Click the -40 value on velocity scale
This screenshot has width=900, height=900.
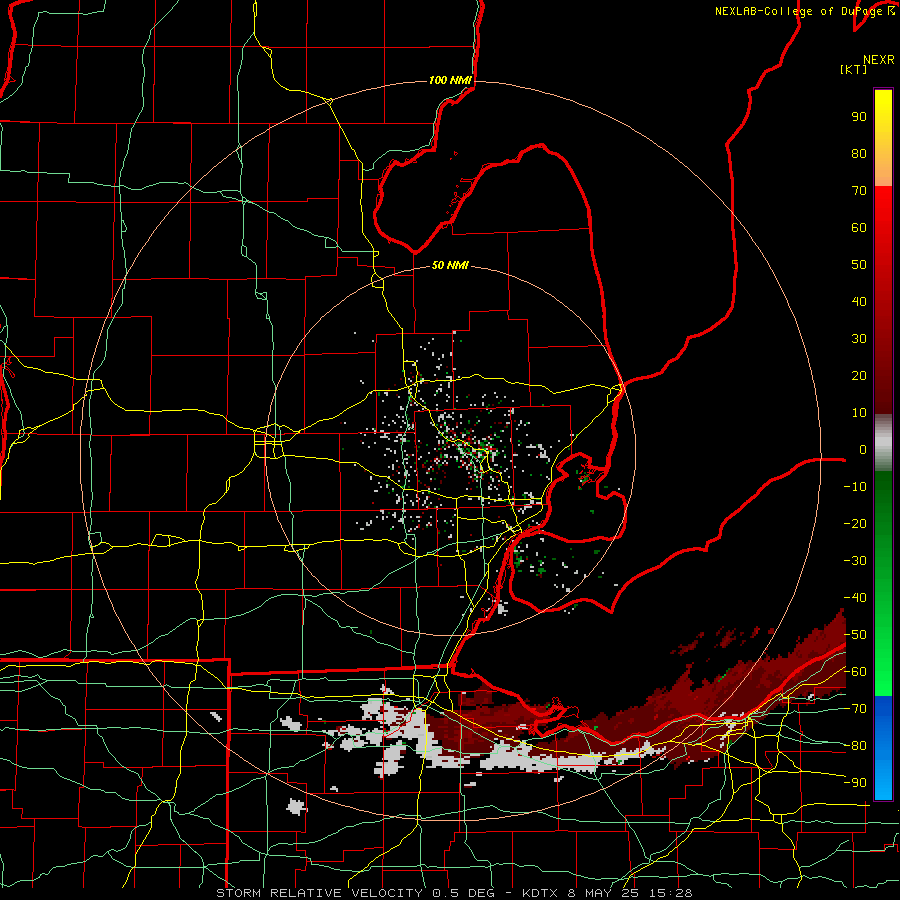click(x=855, y=598)
